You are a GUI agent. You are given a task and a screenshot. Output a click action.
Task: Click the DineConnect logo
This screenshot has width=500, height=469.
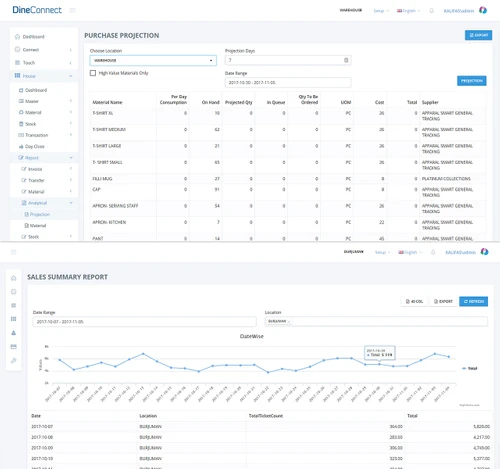point(37,10)
